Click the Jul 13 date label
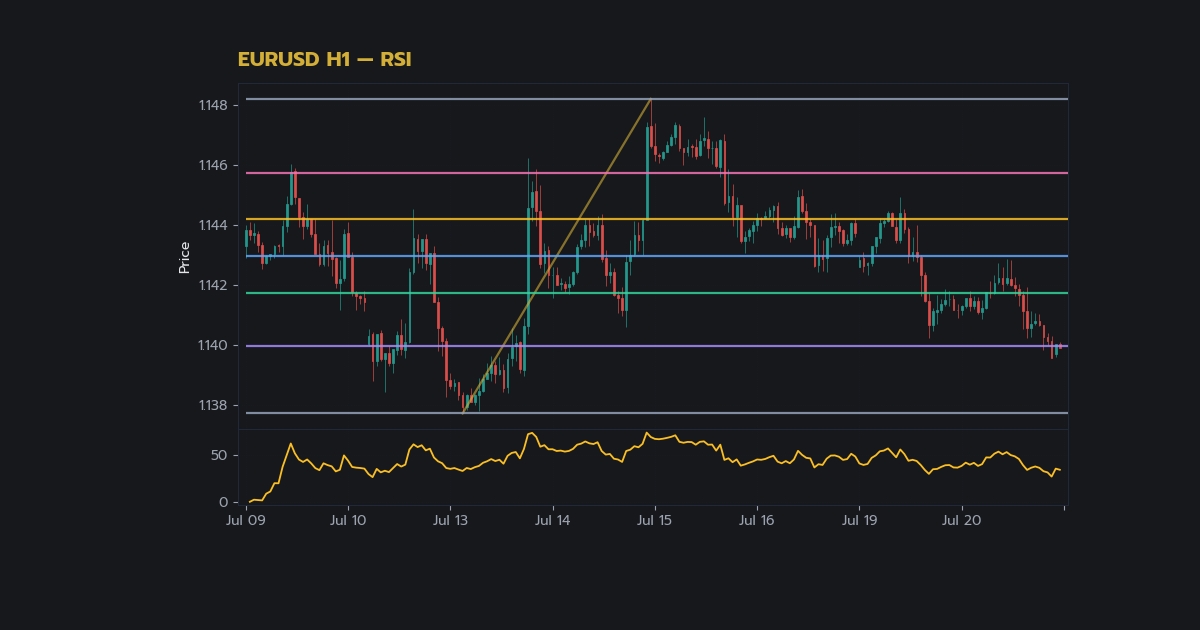1200x630 pixels. tap(451, 520)
